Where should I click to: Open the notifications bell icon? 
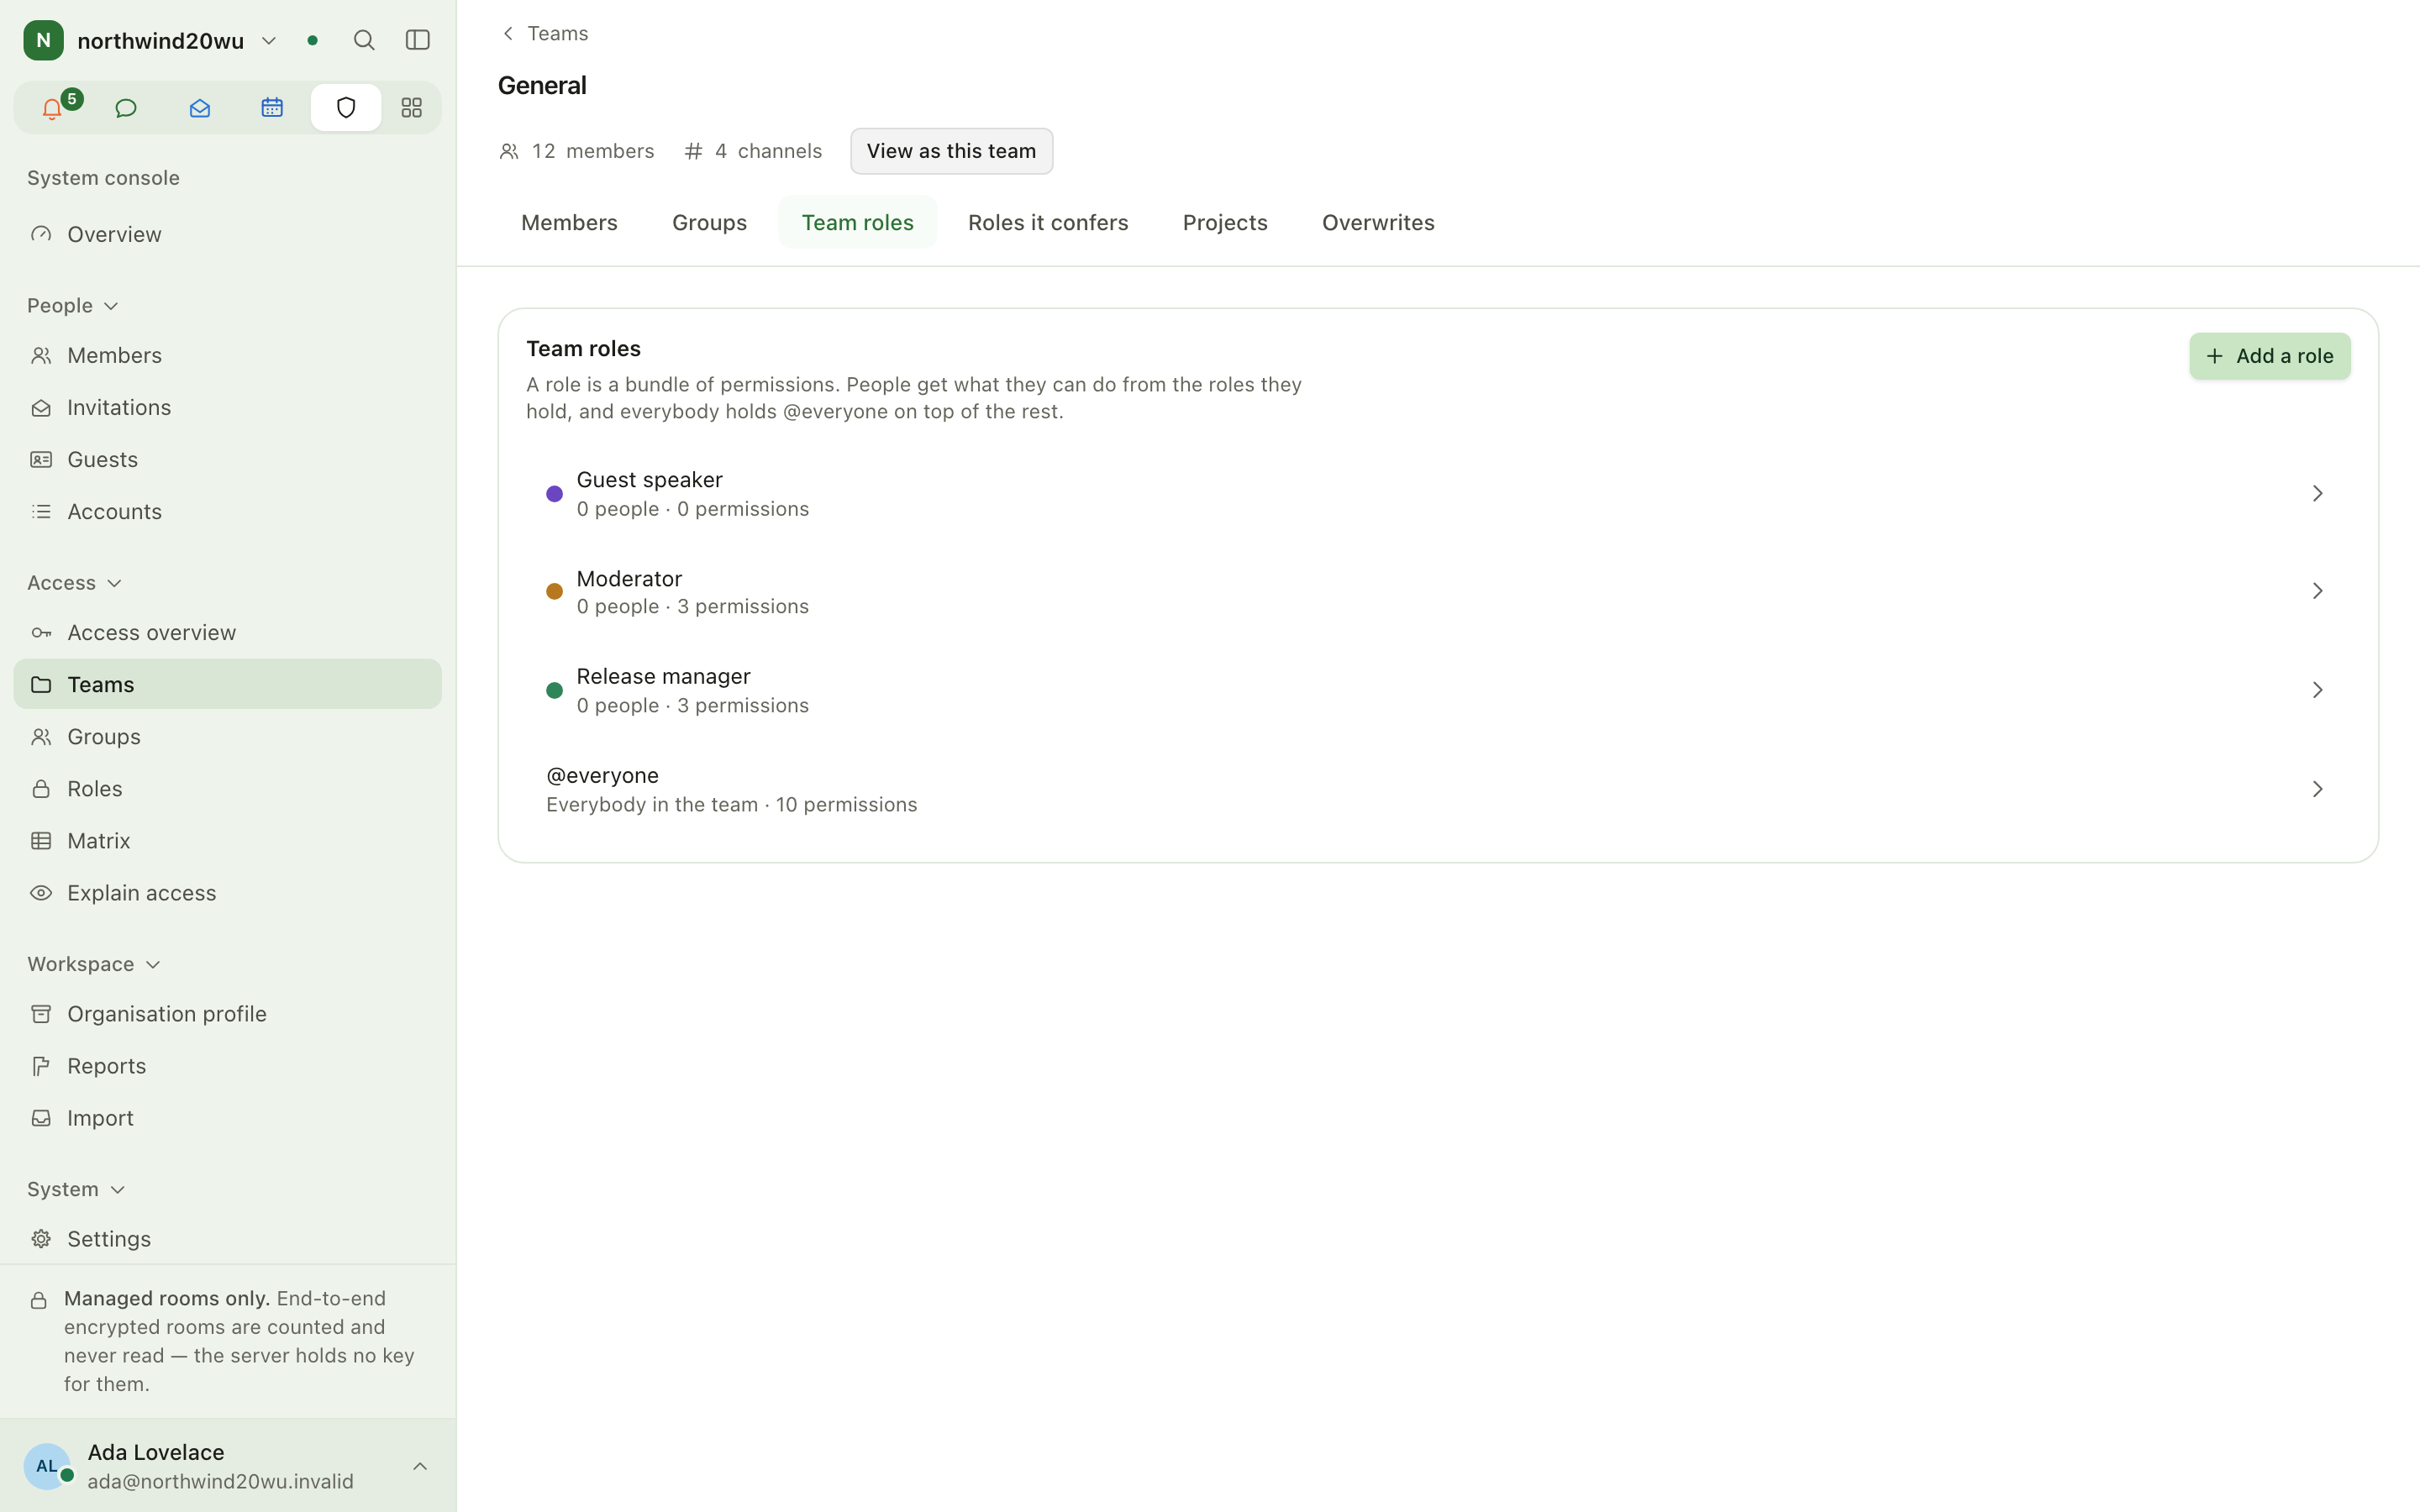[52, 108]
